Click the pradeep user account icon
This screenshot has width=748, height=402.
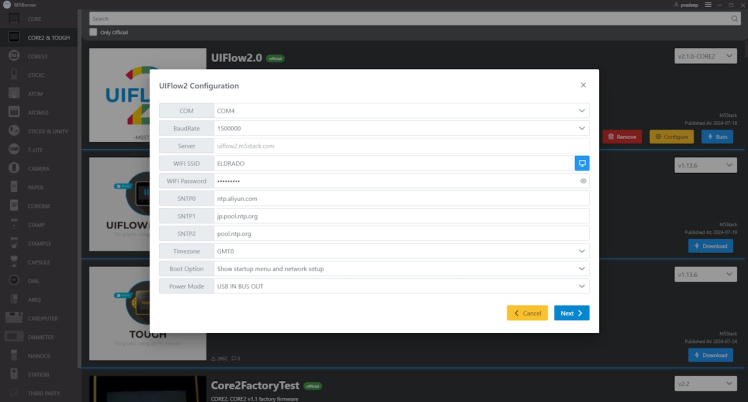[x=676, y=5]
